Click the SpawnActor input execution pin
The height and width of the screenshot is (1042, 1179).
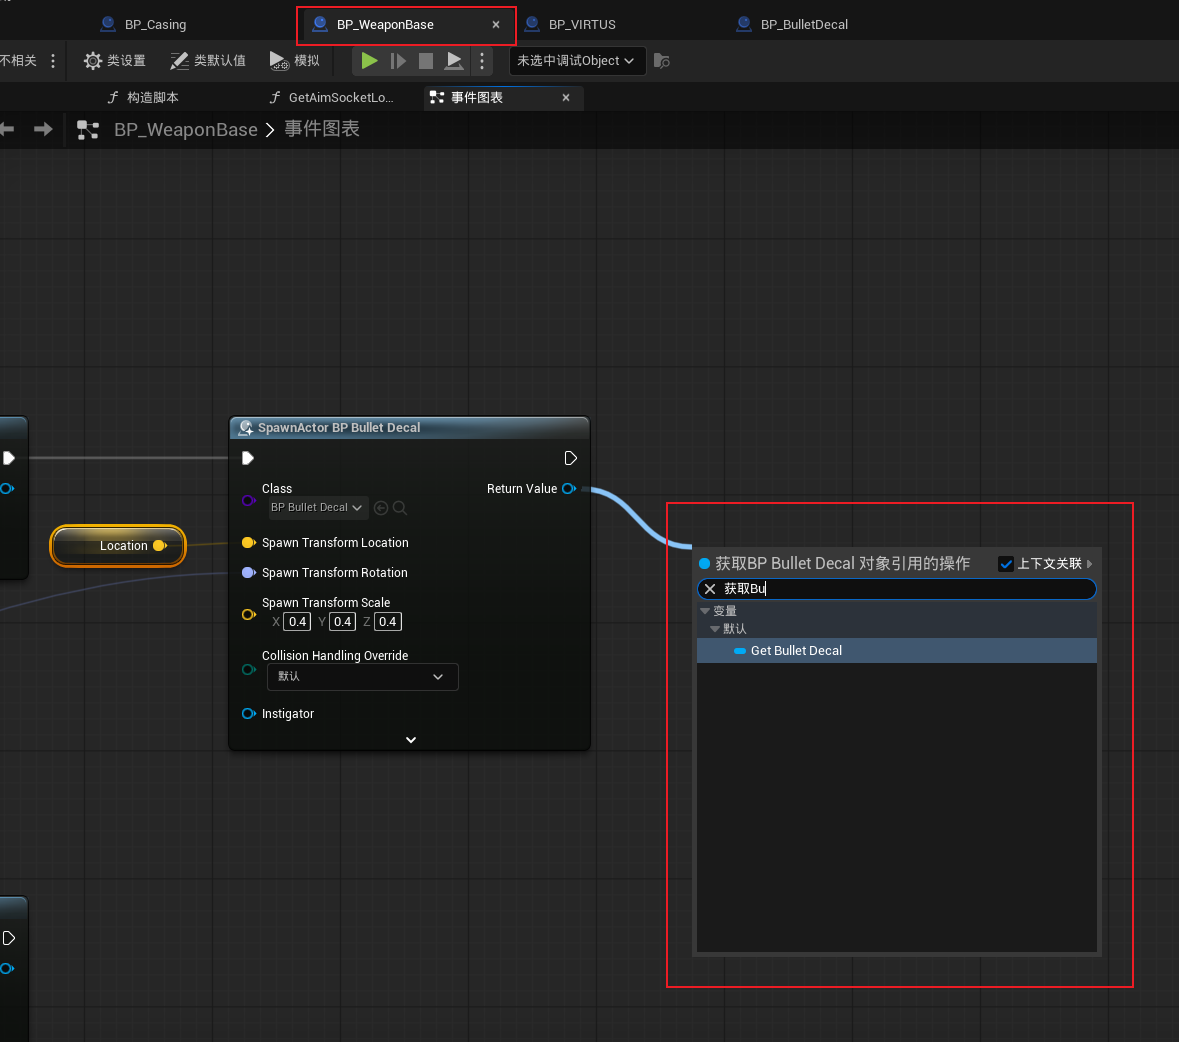coord(247,458)
